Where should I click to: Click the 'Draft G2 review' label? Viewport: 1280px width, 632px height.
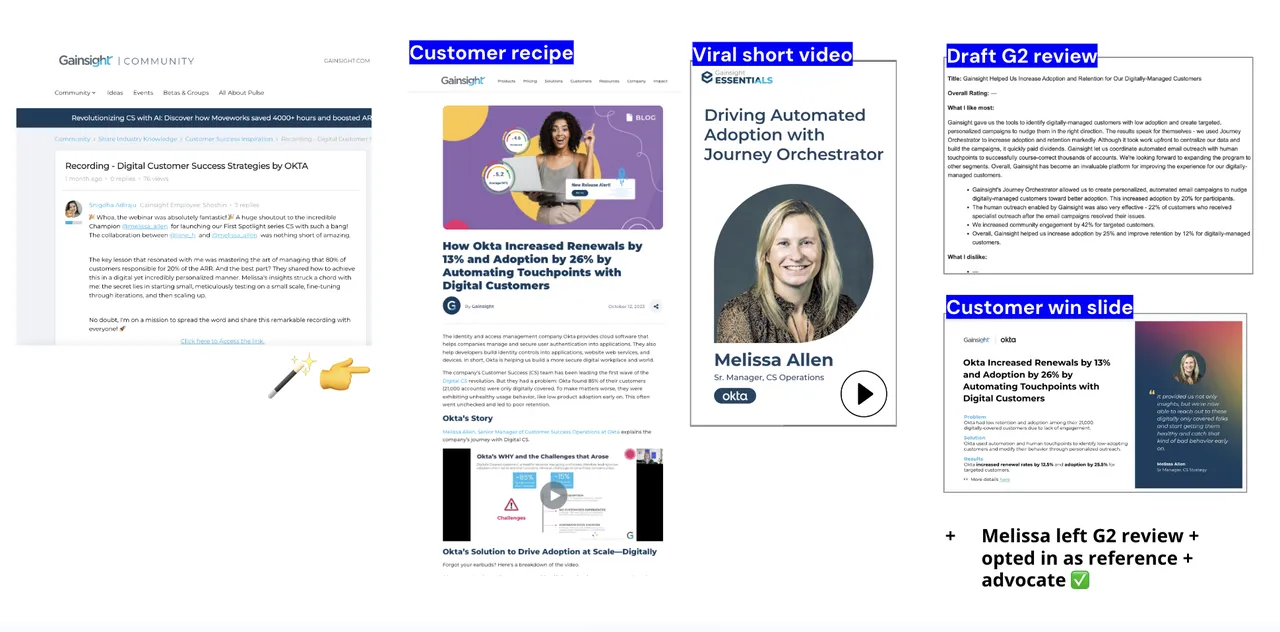coord(1022,55)
